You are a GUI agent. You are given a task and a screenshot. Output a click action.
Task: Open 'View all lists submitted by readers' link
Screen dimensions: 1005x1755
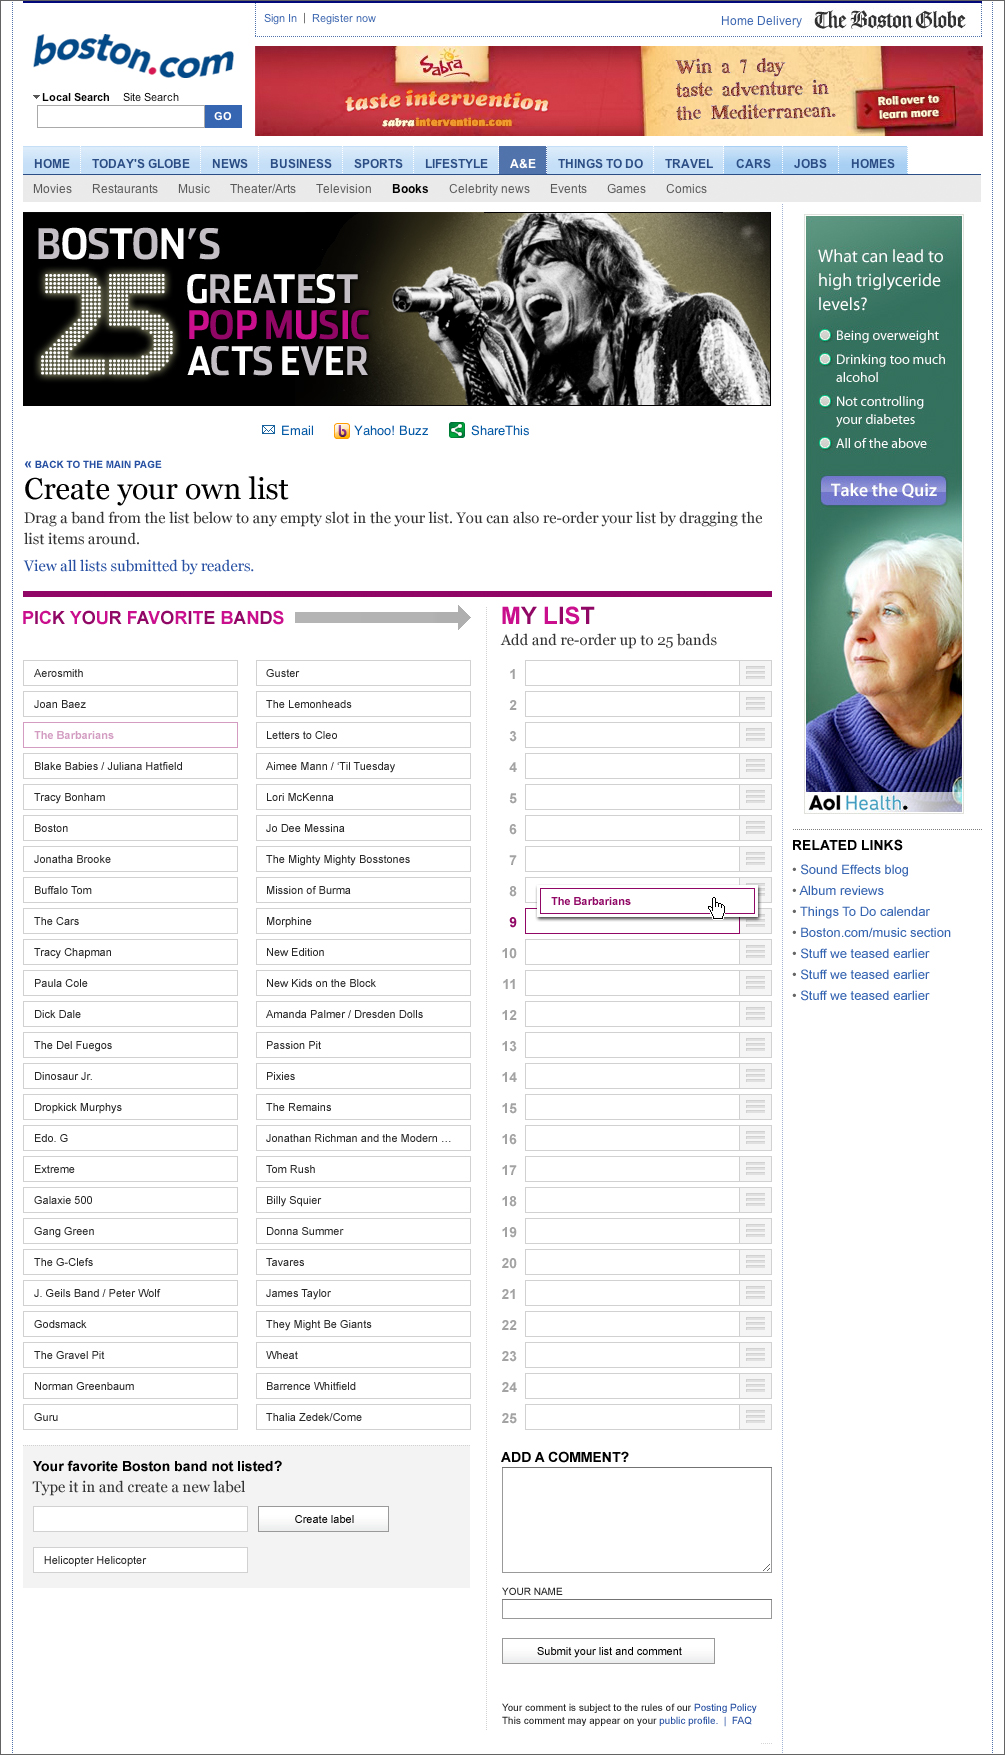click(139, 566)
